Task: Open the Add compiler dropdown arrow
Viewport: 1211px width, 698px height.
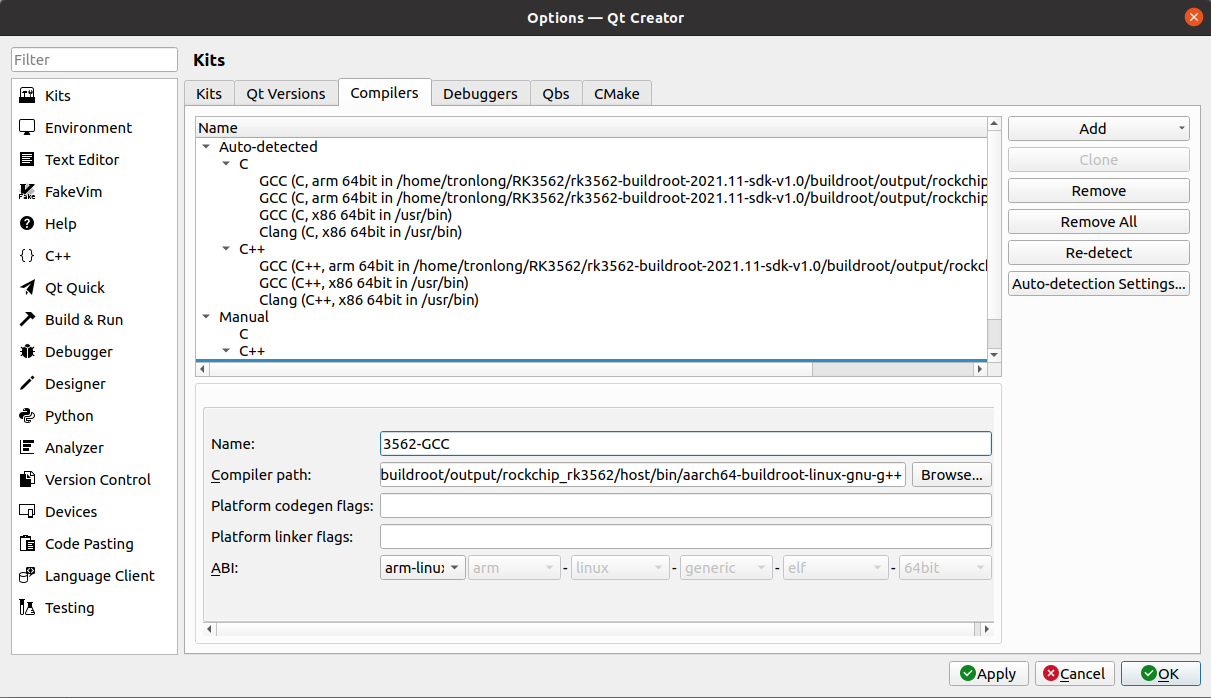Action: point(1182,129)
